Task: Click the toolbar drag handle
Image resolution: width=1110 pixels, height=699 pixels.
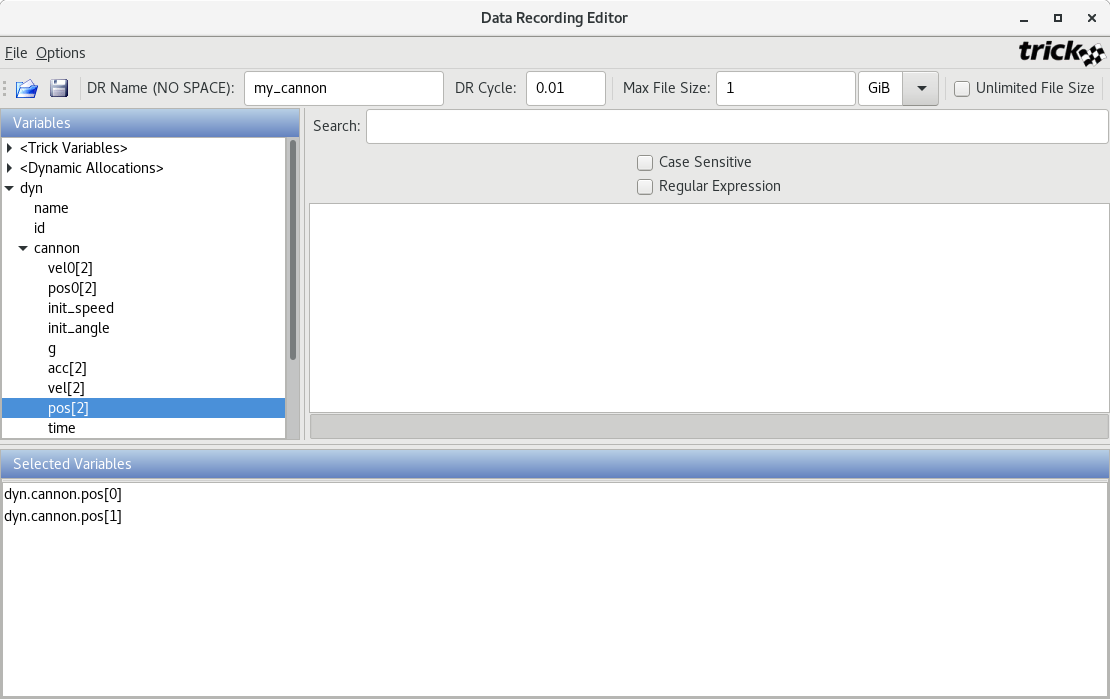Action: coord(5,89)
